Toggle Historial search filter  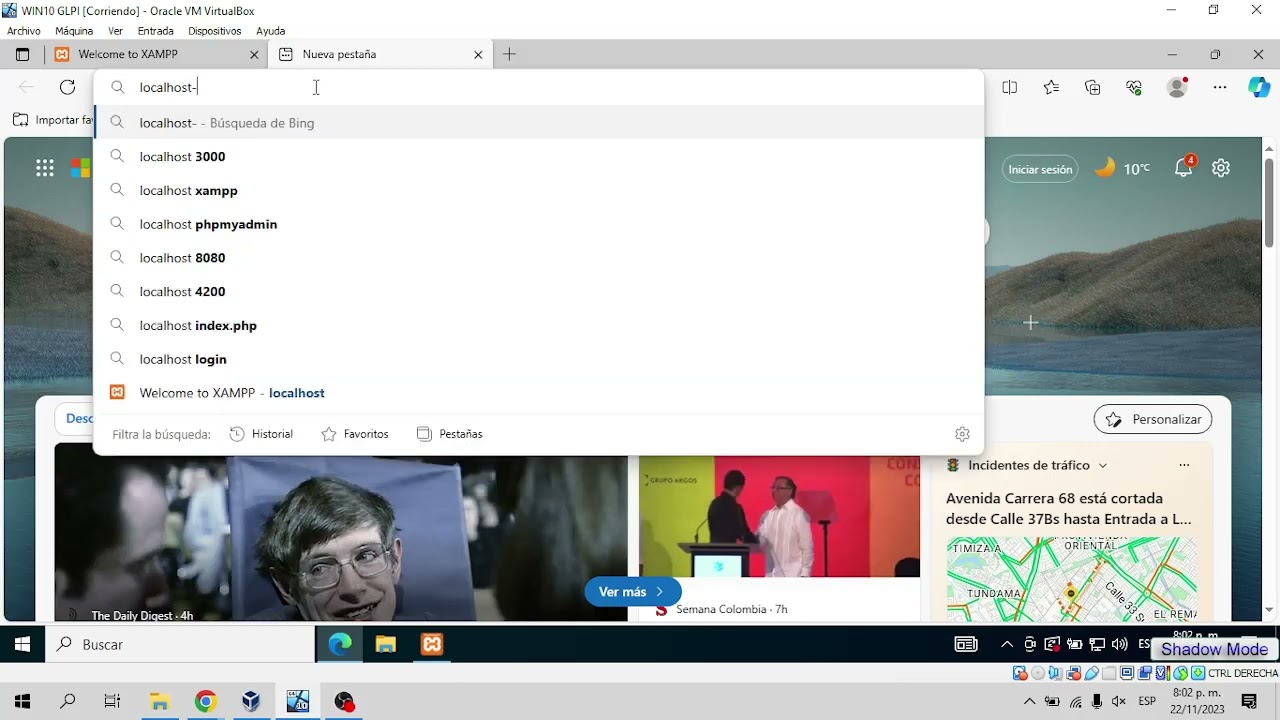(x=261, y=434)
